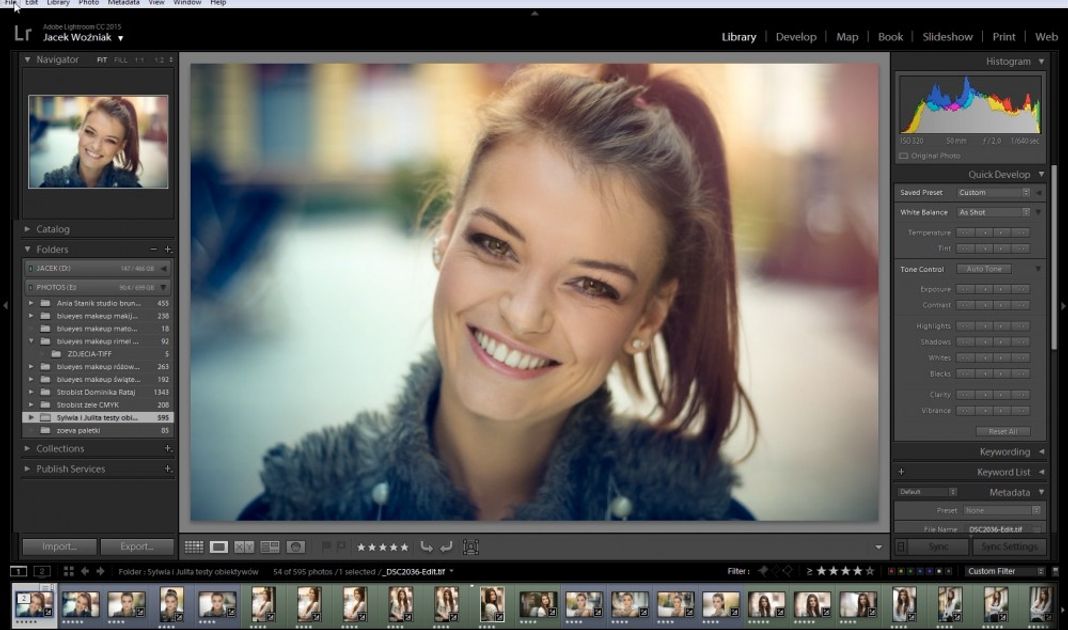Image resolution: width=1068 pixels, height=630 pixels.
Task: Set the rating filter to four stars
Action: click(x=855, y=571)
